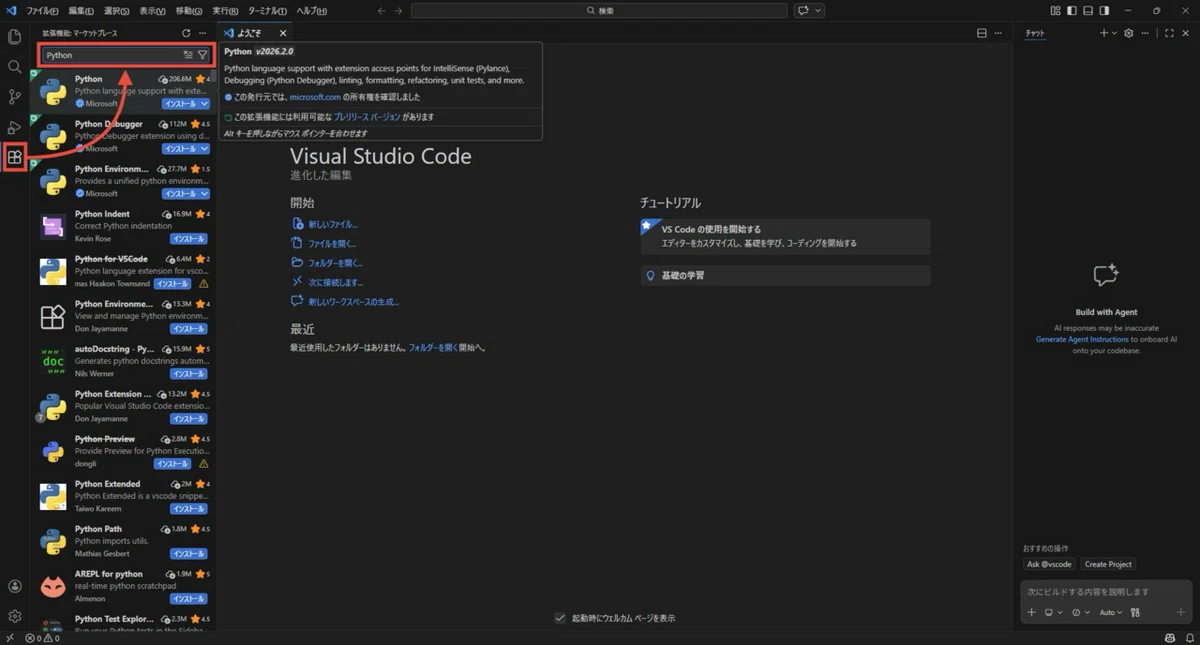Open the 基礎の学習 walkthrough
The width and height of the screenshot is (1200, 645).
[785, 275]
